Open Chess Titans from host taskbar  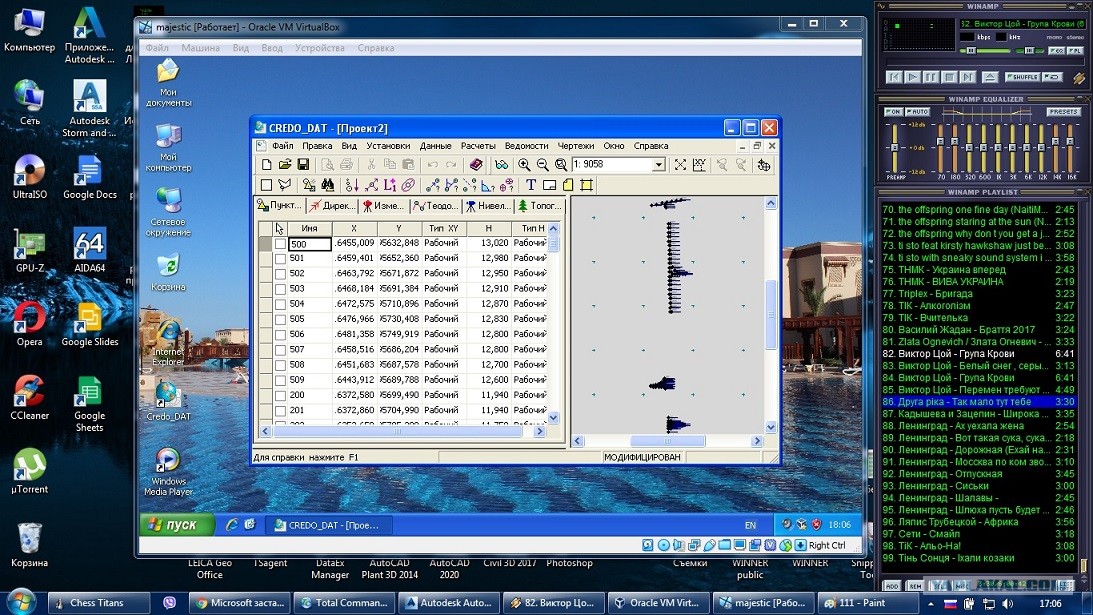coord(98,603)
